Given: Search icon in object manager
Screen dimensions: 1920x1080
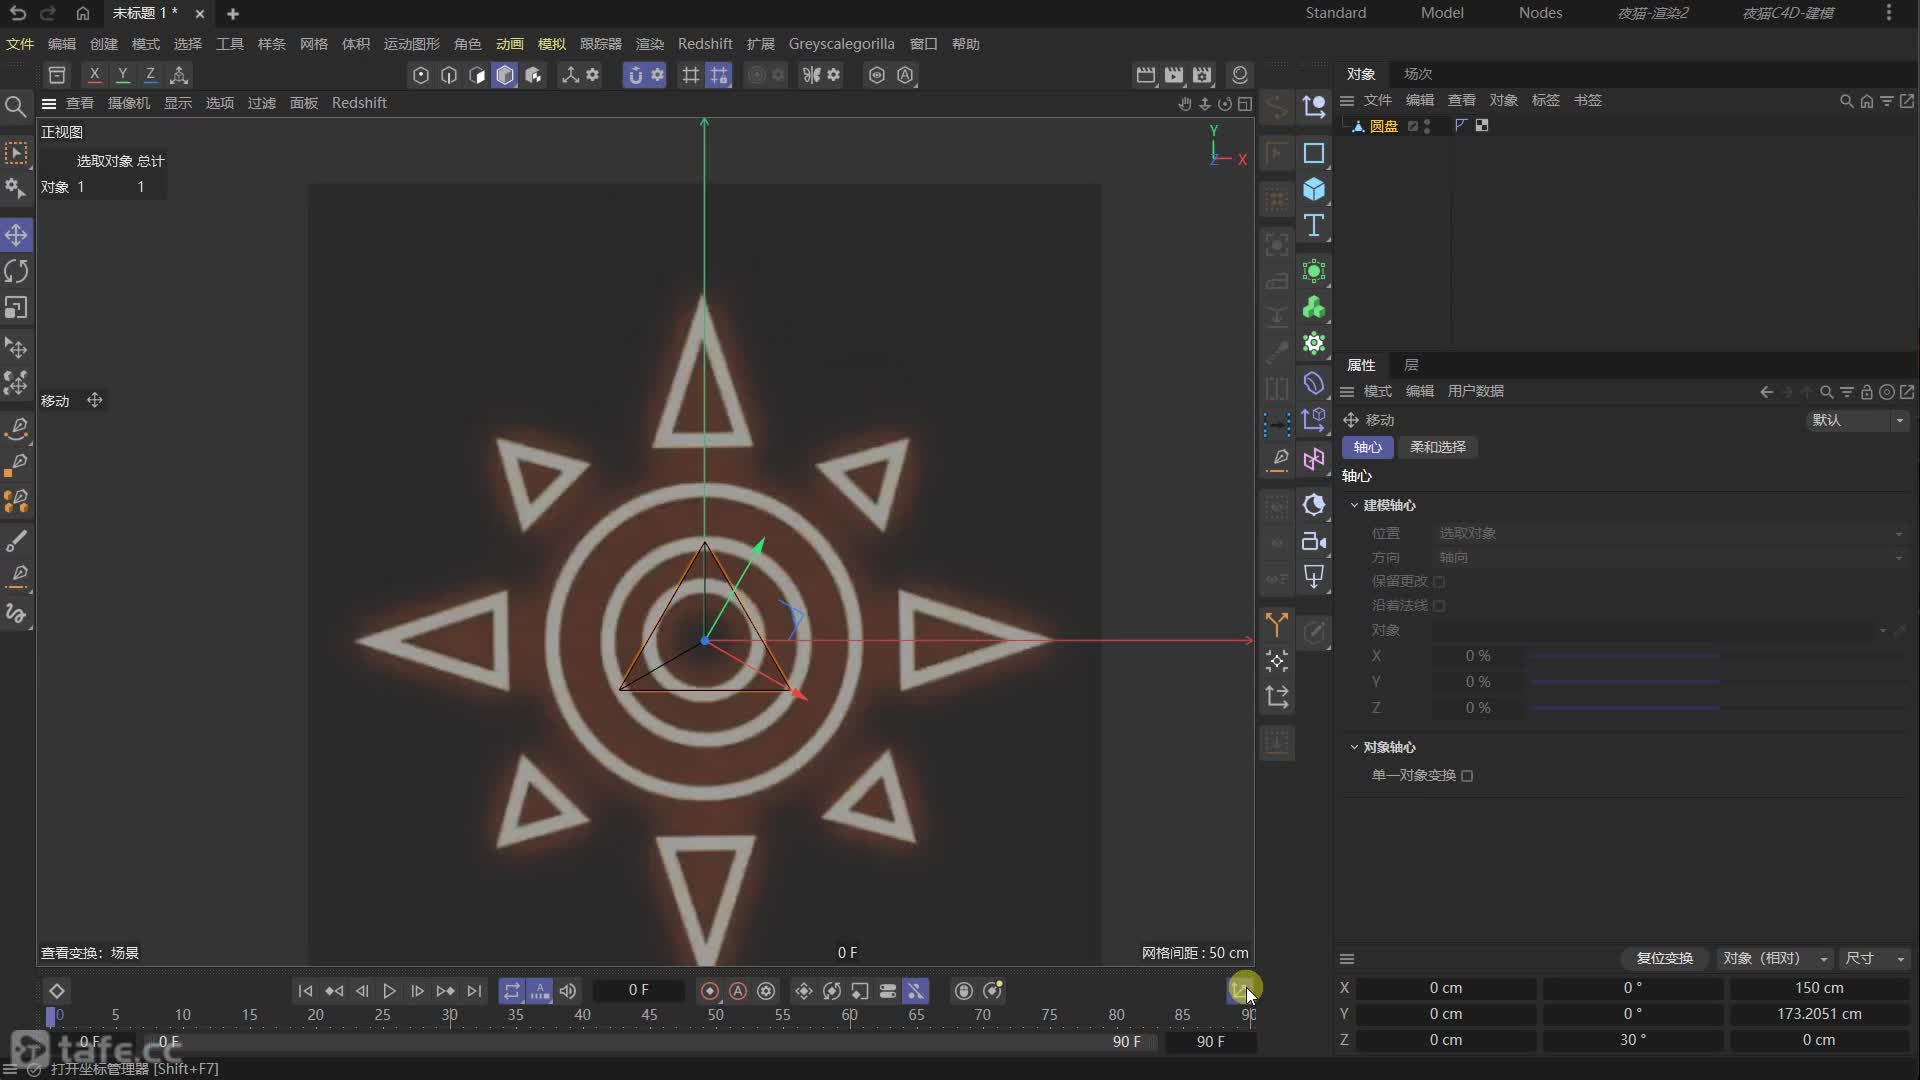Looking at the screenshot, I should pyautogui.click(x=1846, y=101).
